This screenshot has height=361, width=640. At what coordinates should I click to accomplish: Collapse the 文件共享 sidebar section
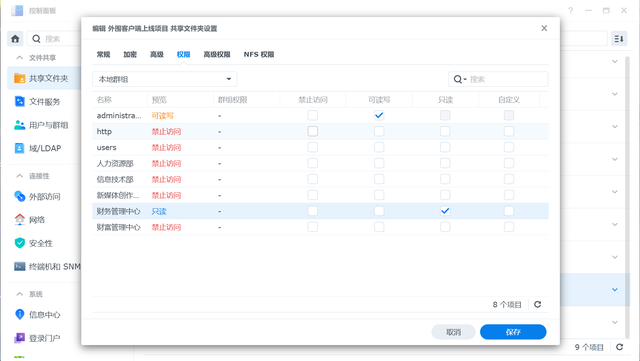(x=20, y=58)
